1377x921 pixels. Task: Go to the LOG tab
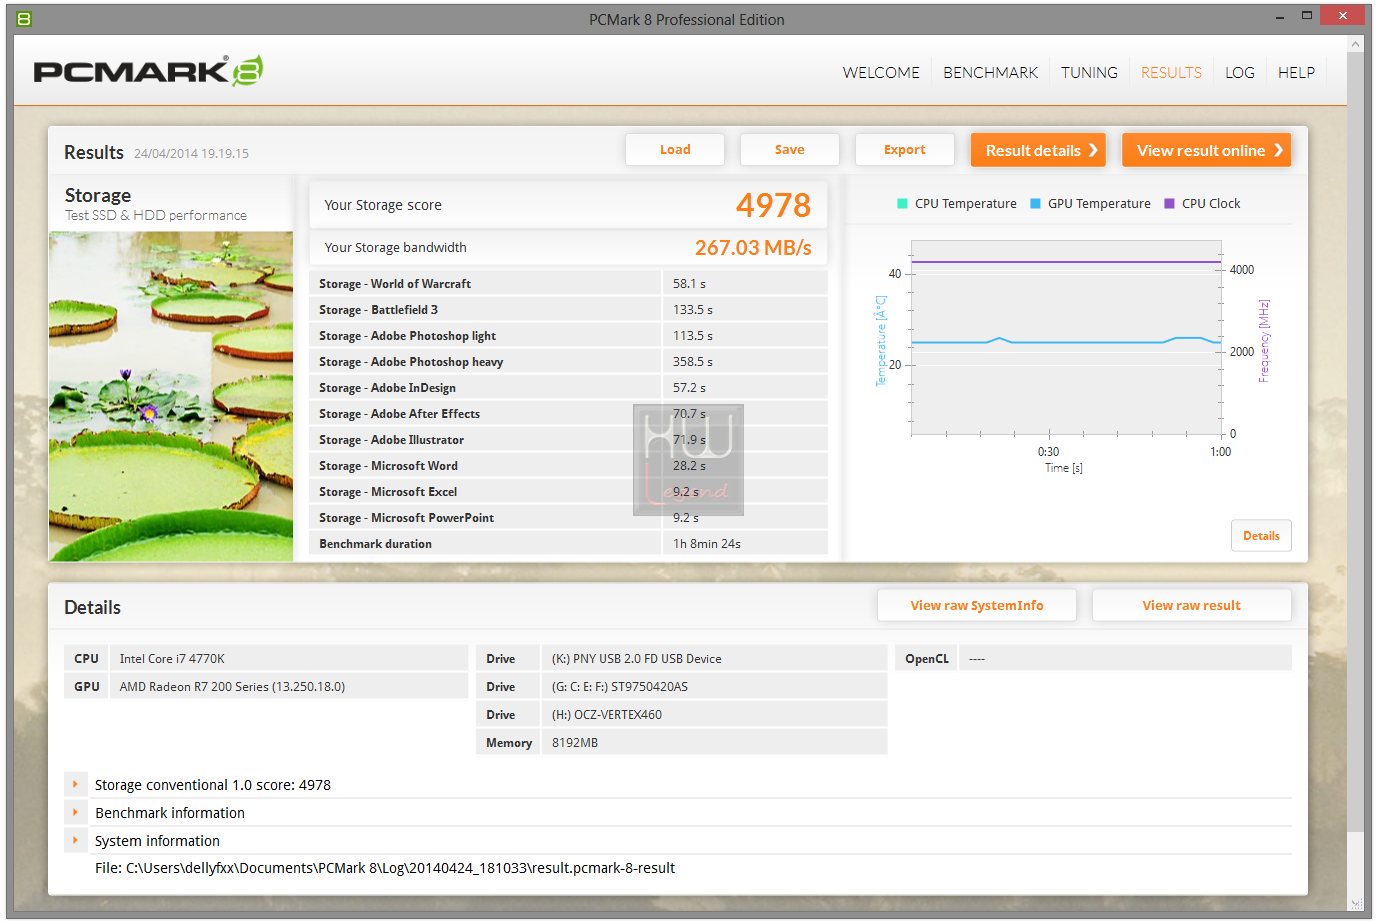click(1240, 72)
